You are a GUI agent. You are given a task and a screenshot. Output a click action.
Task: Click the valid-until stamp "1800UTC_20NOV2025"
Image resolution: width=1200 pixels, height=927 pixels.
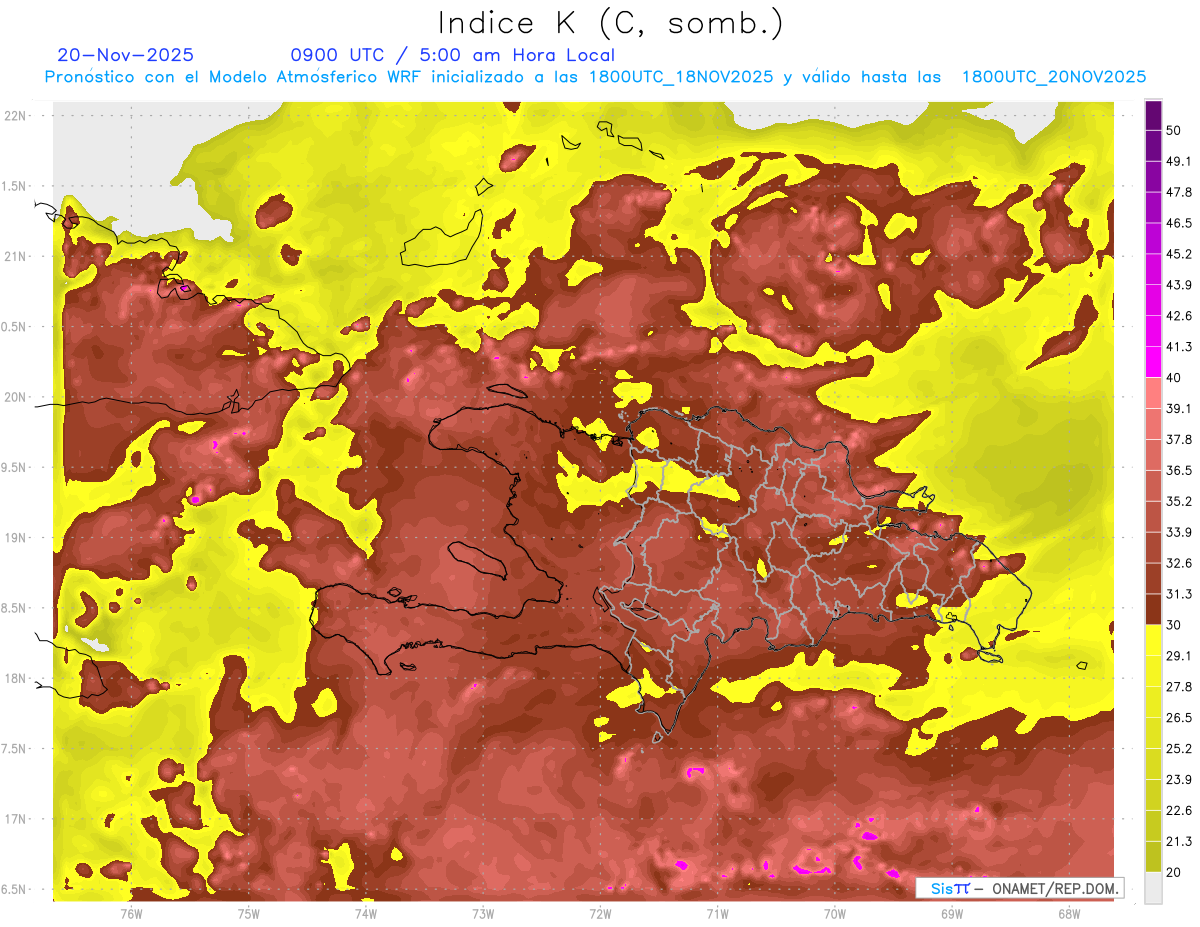(x=1053, y=77)
